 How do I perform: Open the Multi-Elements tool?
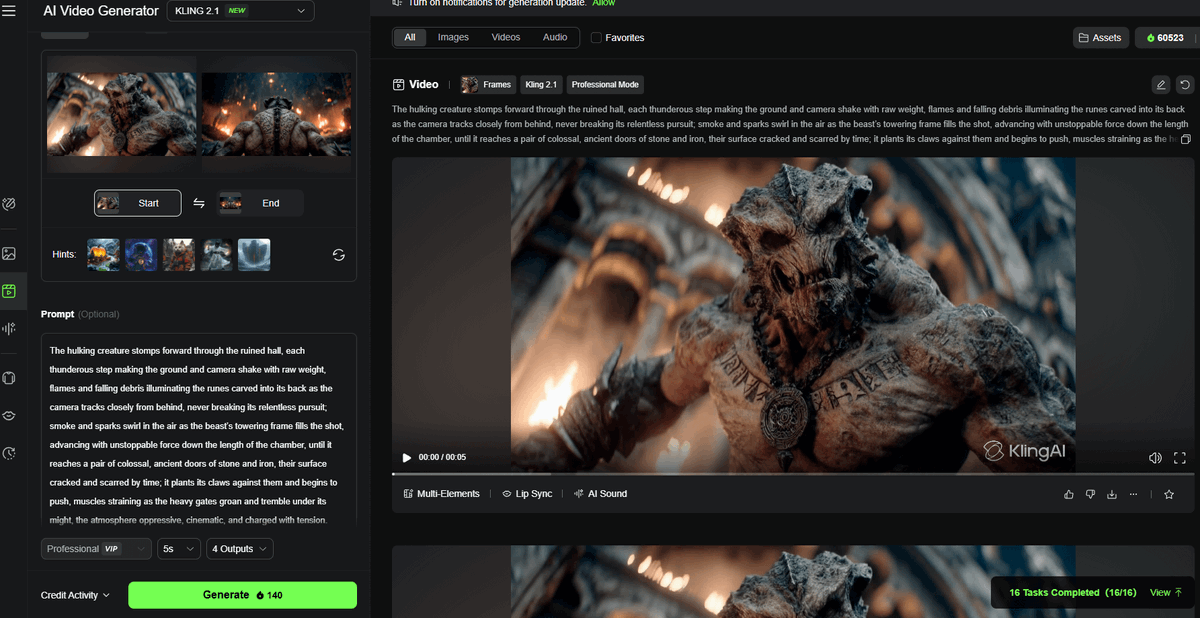point(441,494)
